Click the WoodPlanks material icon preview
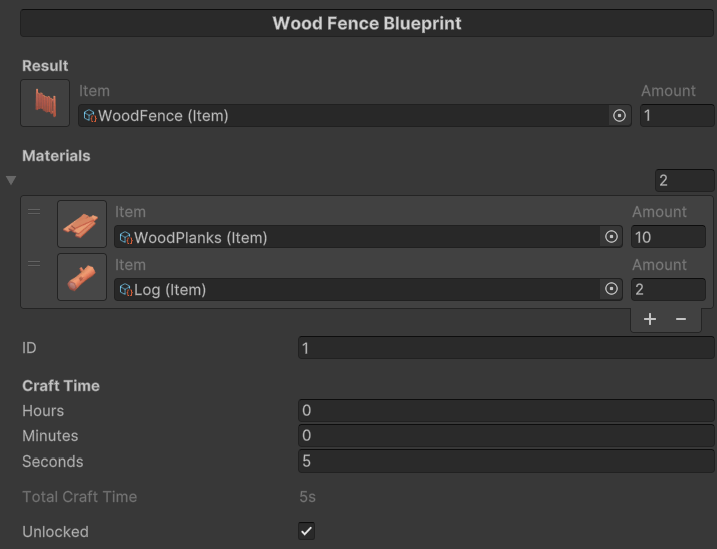Screen dimensions: 717x549 [x=82, y=225]
